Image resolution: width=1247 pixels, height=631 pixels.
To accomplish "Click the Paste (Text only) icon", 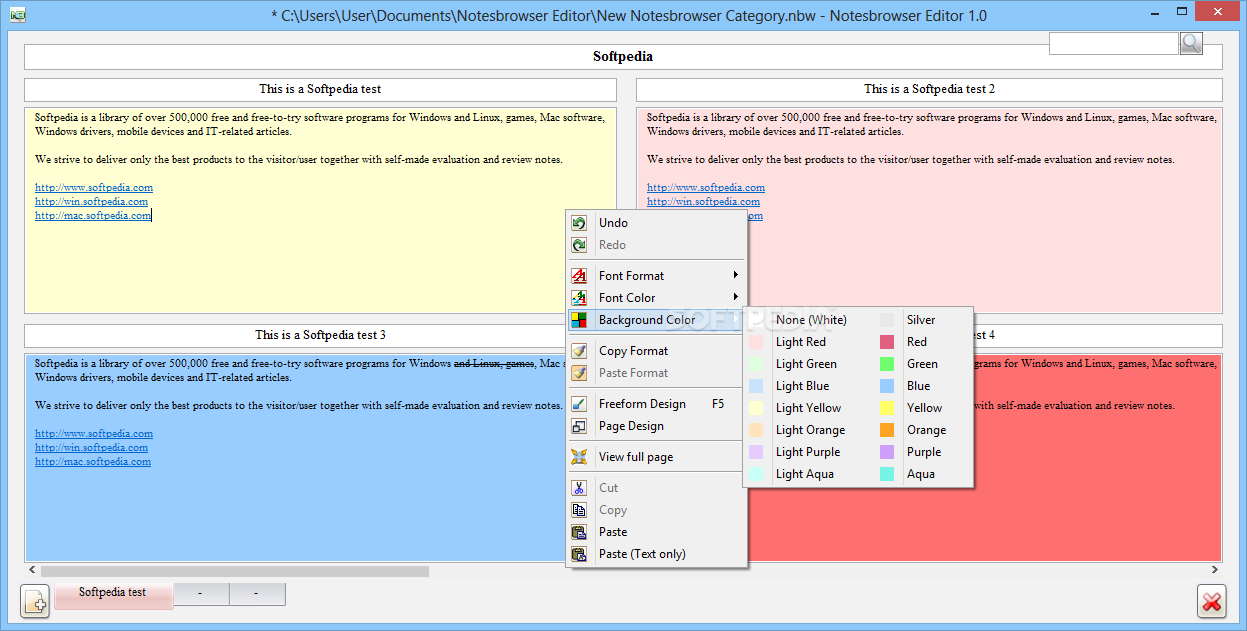I will 579,554.
